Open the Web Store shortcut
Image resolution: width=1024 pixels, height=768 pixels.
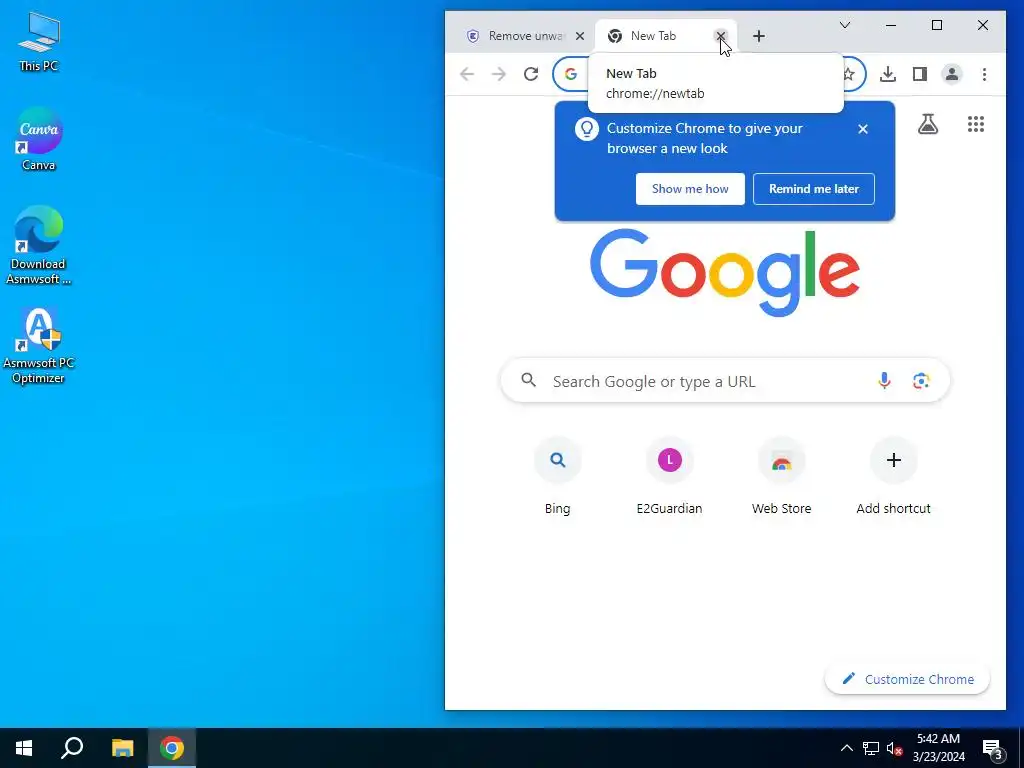tap(782, 477)
